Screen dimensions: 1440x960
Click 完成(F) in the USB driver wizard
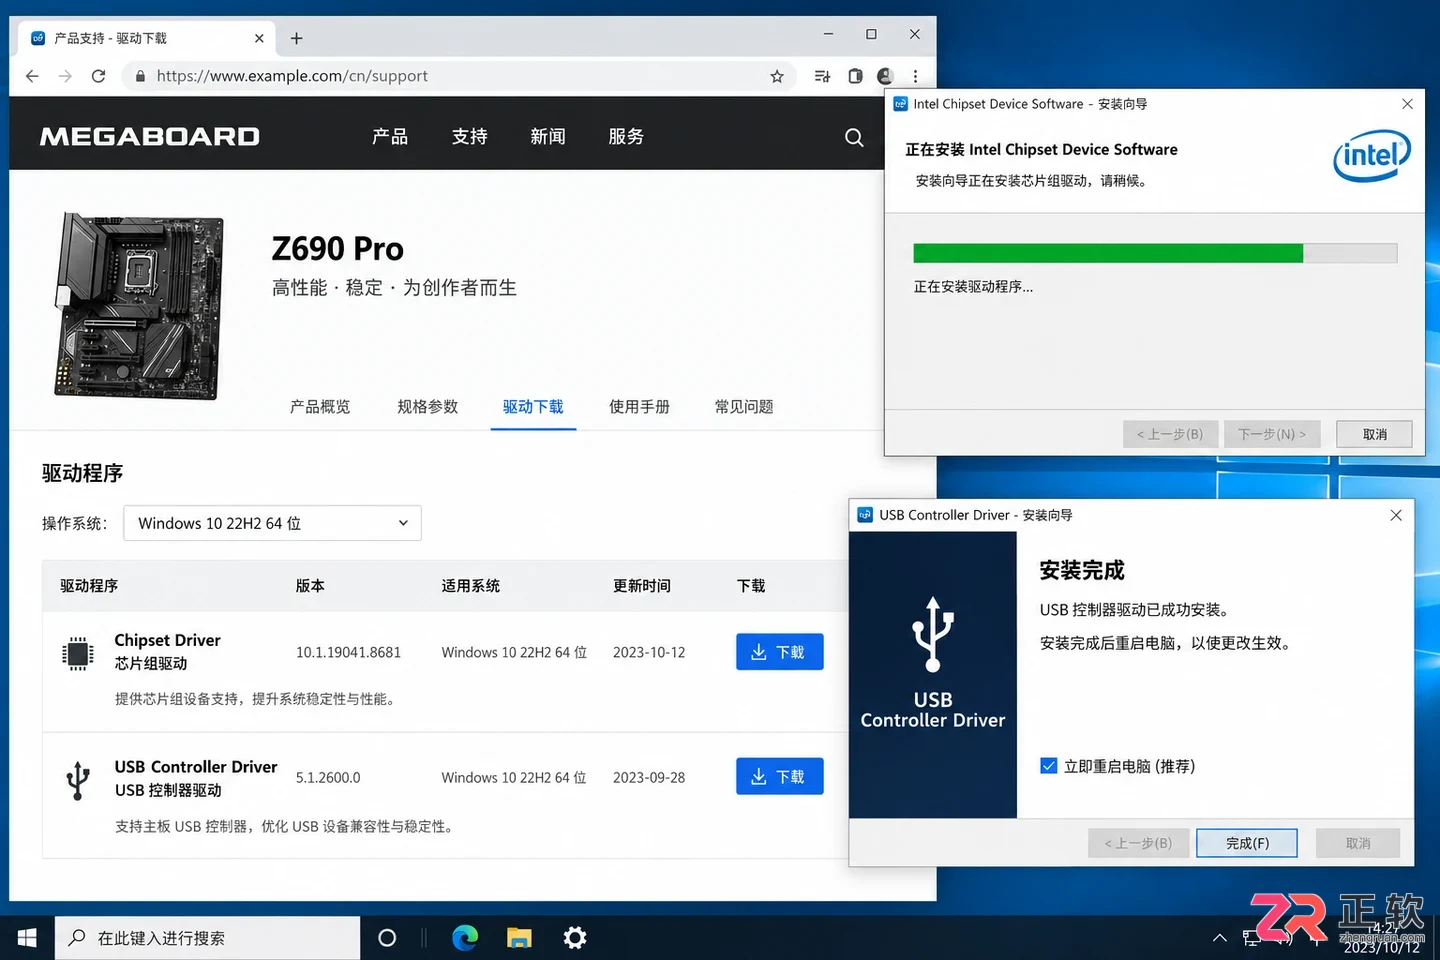(x=1247, y=843)
